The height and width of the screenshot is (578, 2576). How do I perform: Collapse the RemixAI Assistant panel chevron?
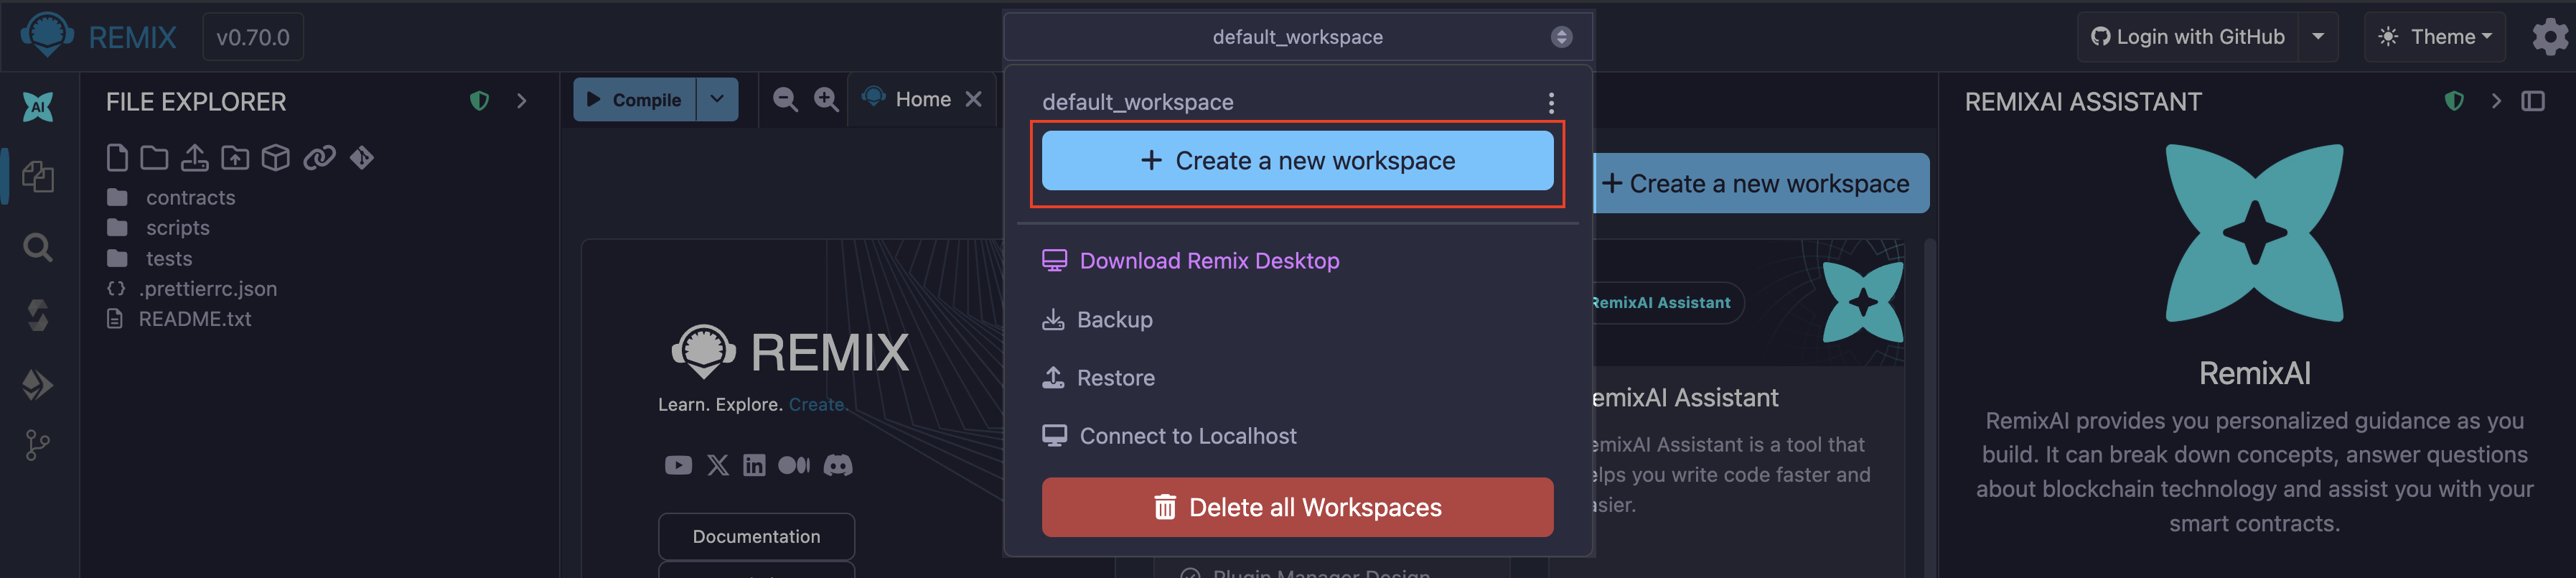(2496, 101)
